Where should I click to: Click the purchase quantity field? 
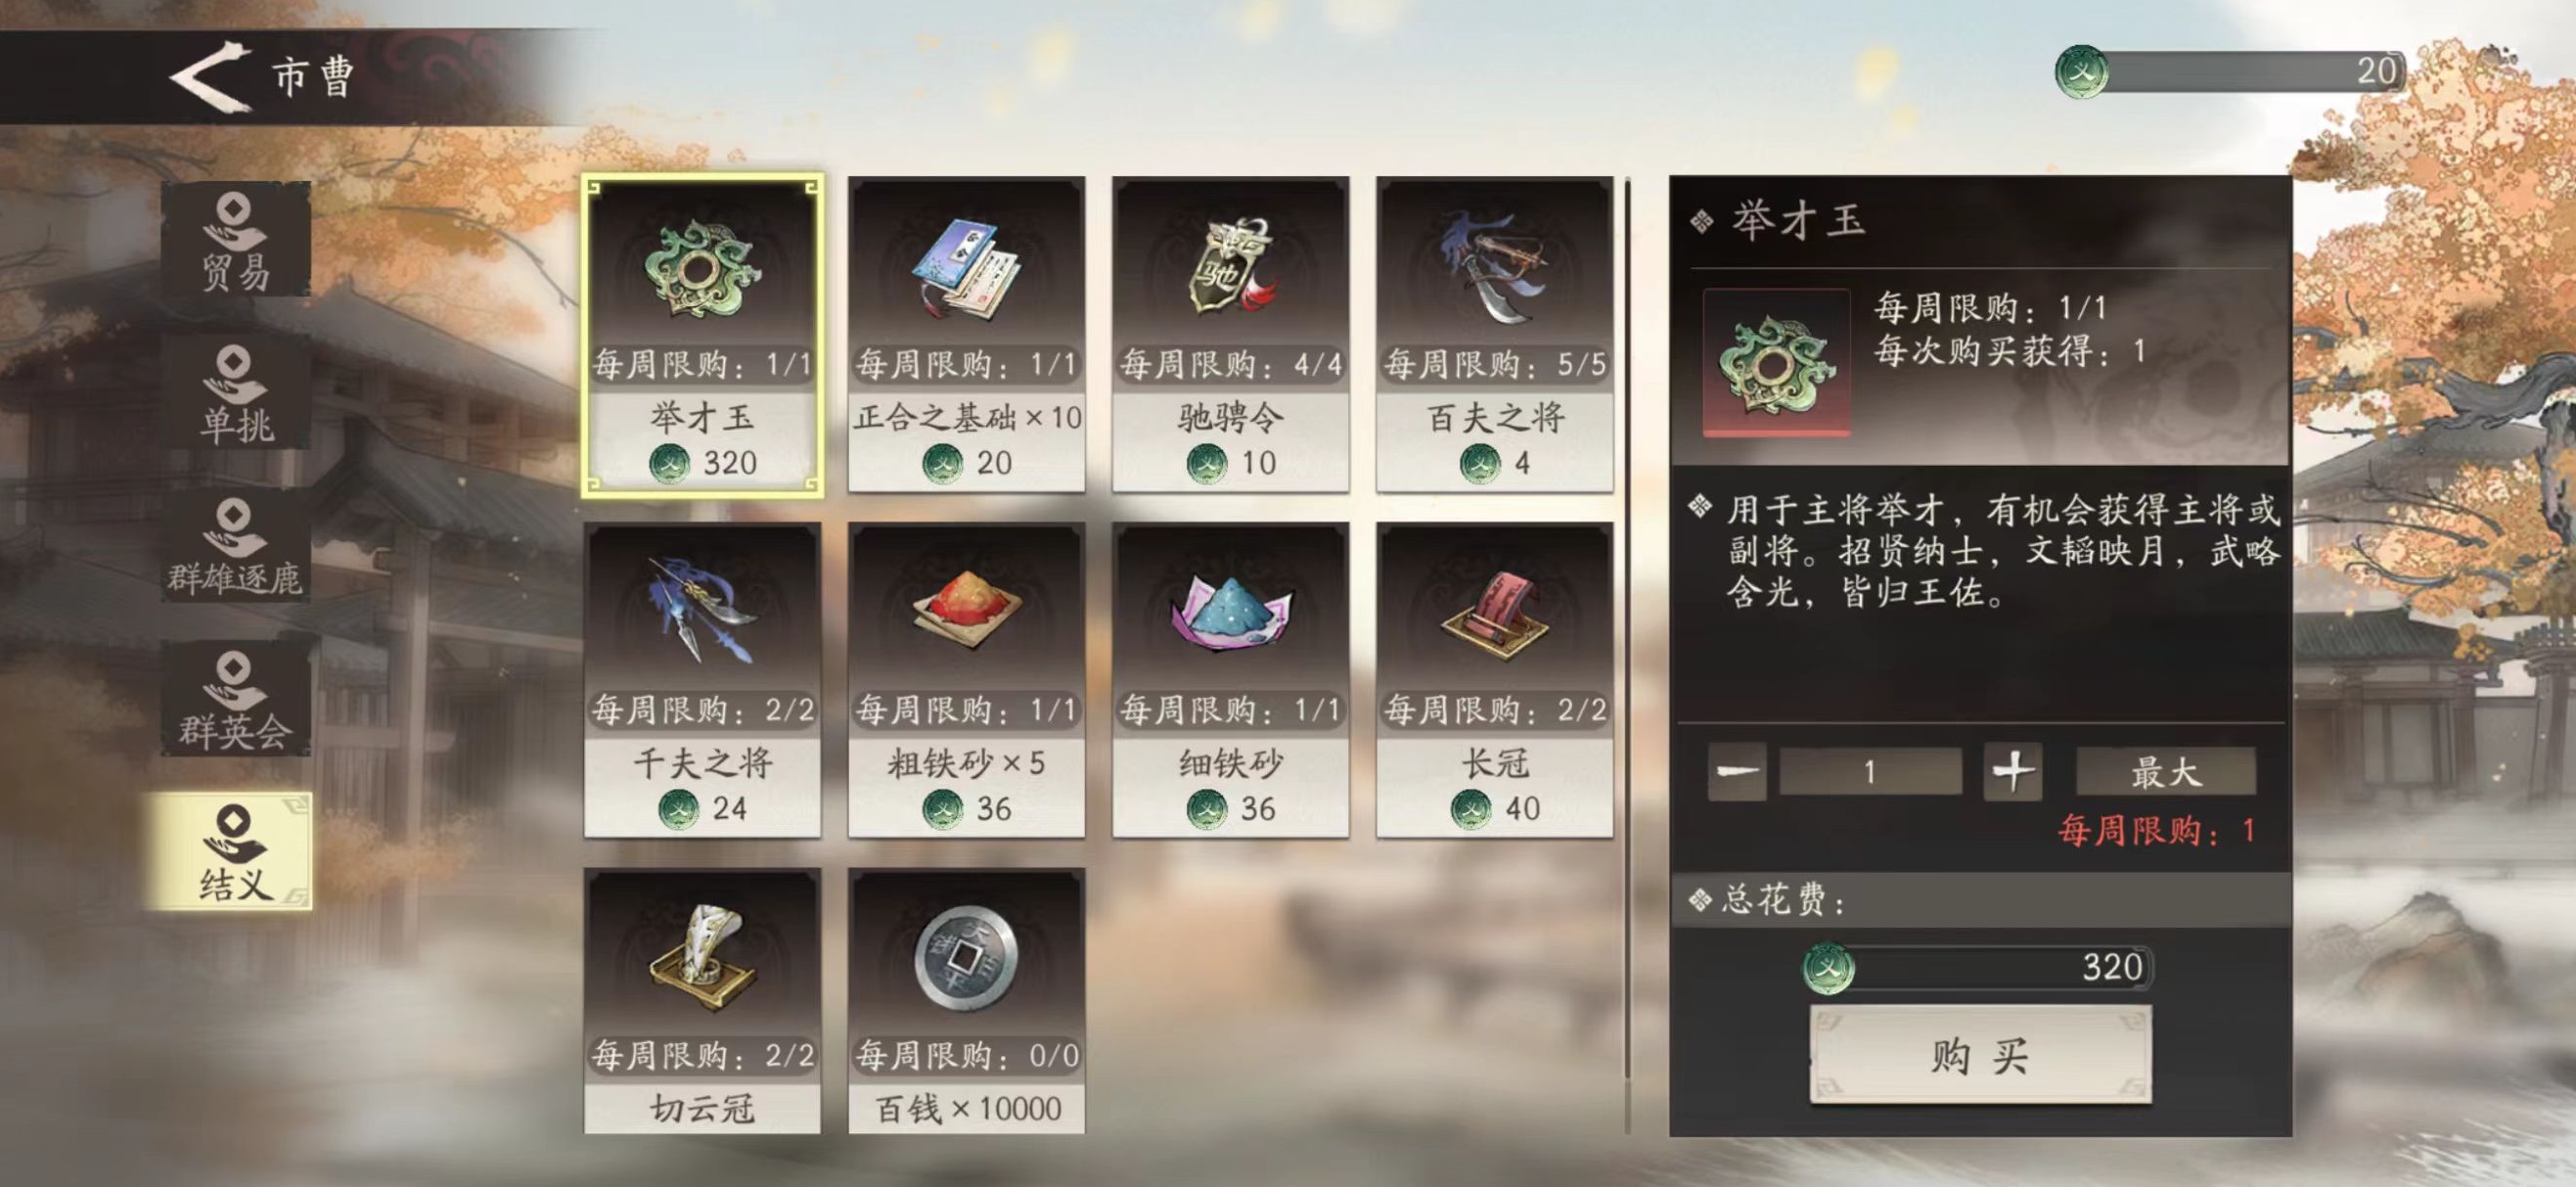tap(1870, 772)
